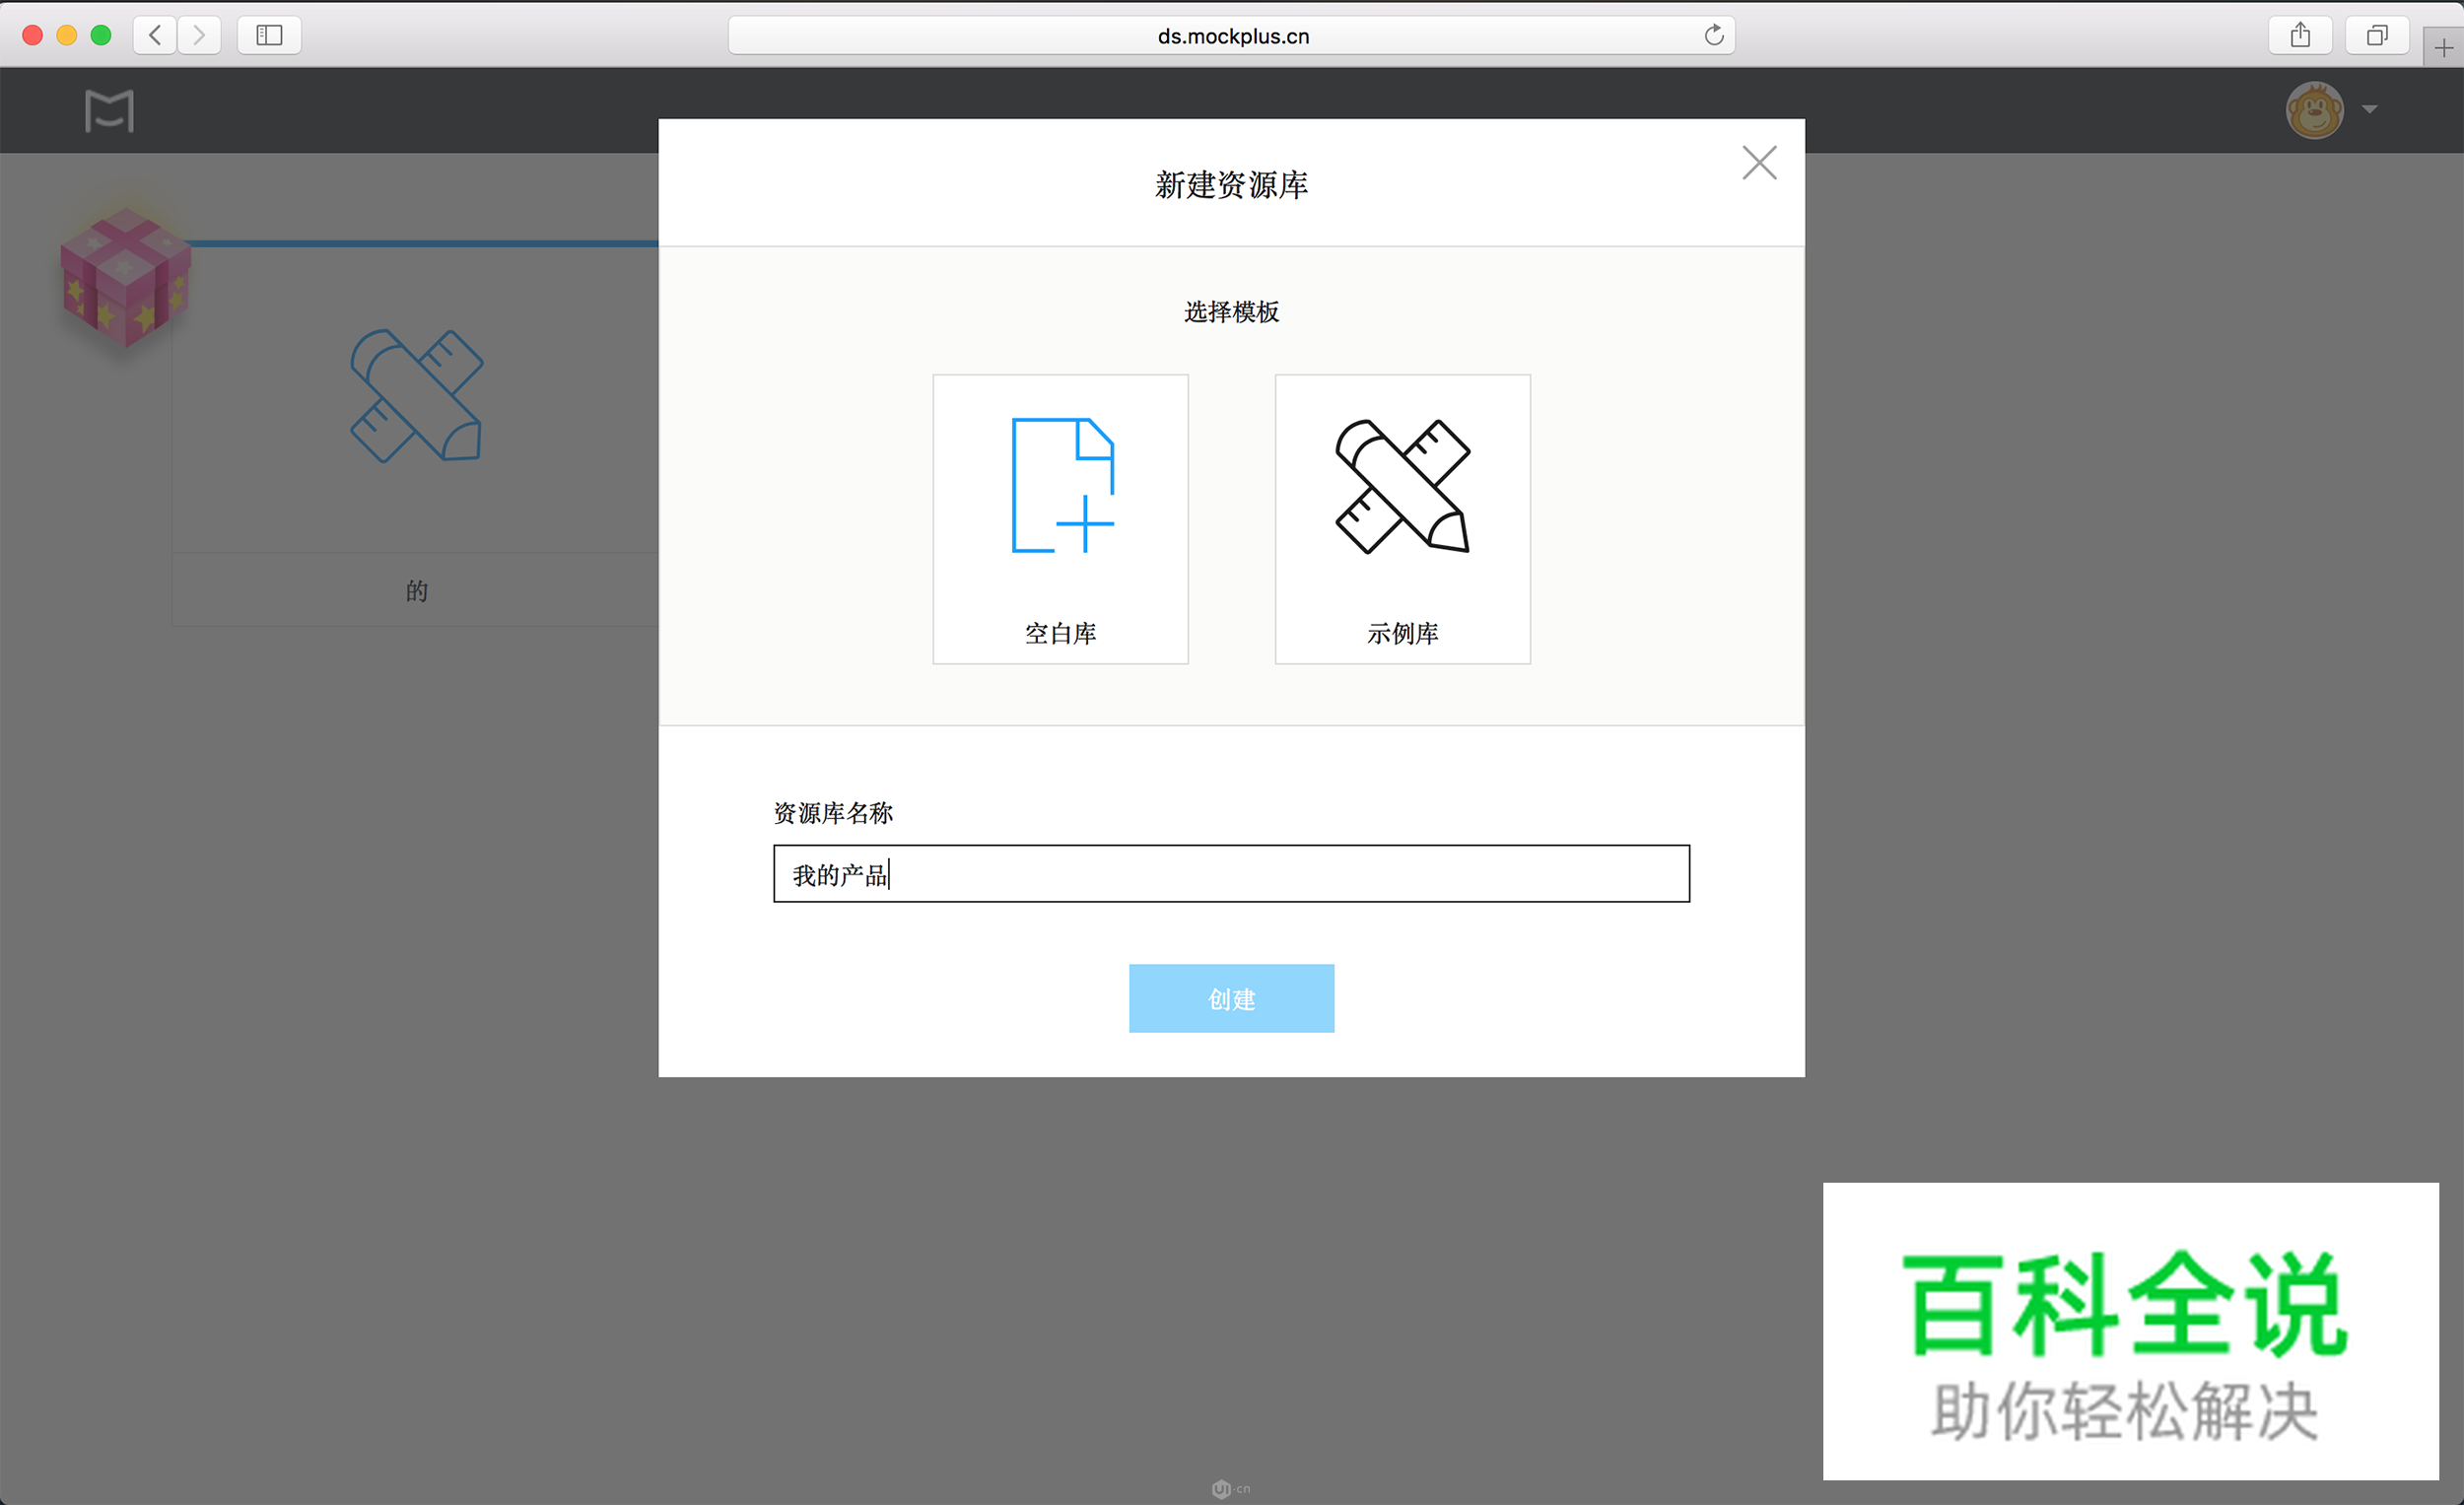The height and width of the screenshot is (1505, 2464).
Task: Toggle the Safari sidebar
Action: (x=268, y=34)
